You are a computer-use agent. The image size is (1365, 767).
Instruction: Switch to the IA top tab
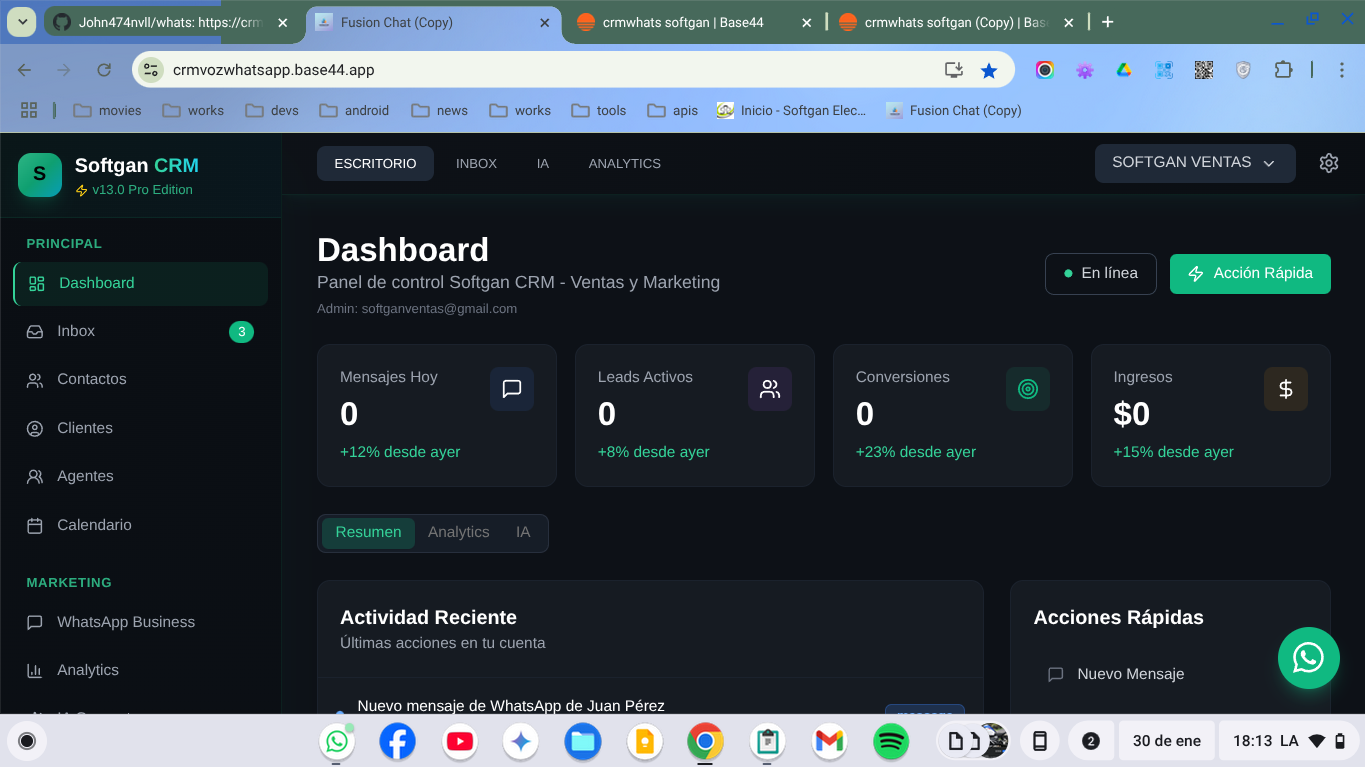[x=543, y=163]
